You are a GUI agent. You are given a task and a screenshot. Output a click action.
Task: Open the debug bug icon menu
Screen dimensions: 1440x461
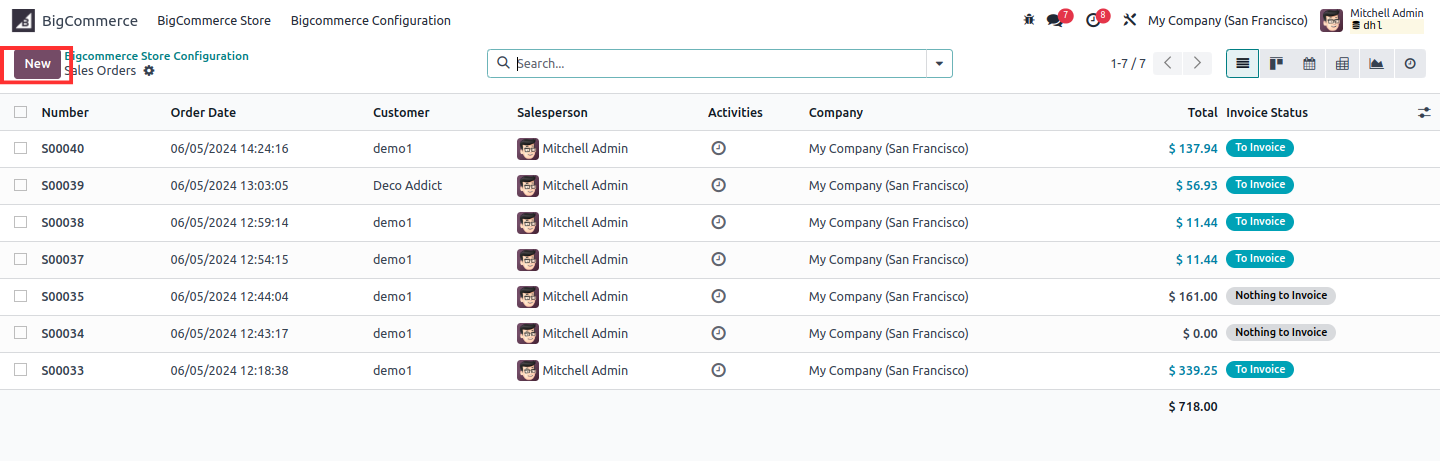(x=1029, y=20)
